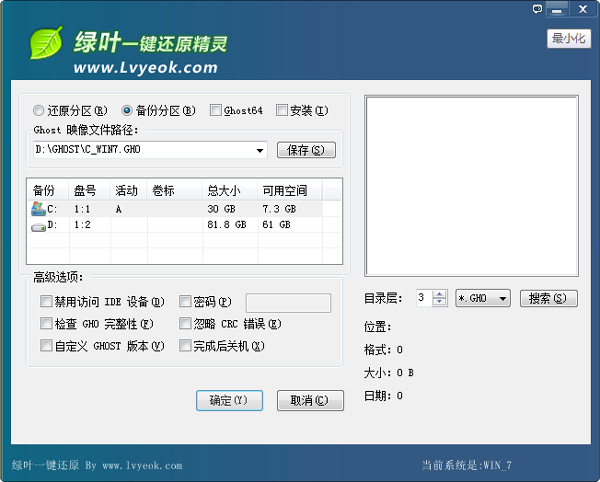Click the 活动 column header
The width and height of the screenshot is (600, 482).
coord(128,190)
